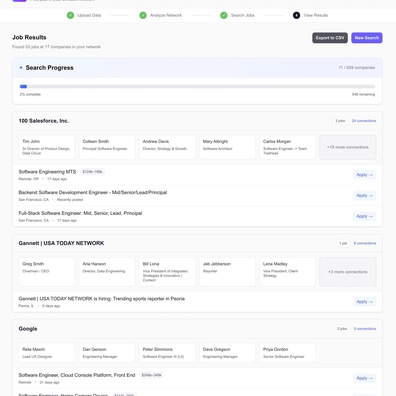Click the 2% complete label
The width and height of the screenshot is (396, 396).
(x=30, y=94)
